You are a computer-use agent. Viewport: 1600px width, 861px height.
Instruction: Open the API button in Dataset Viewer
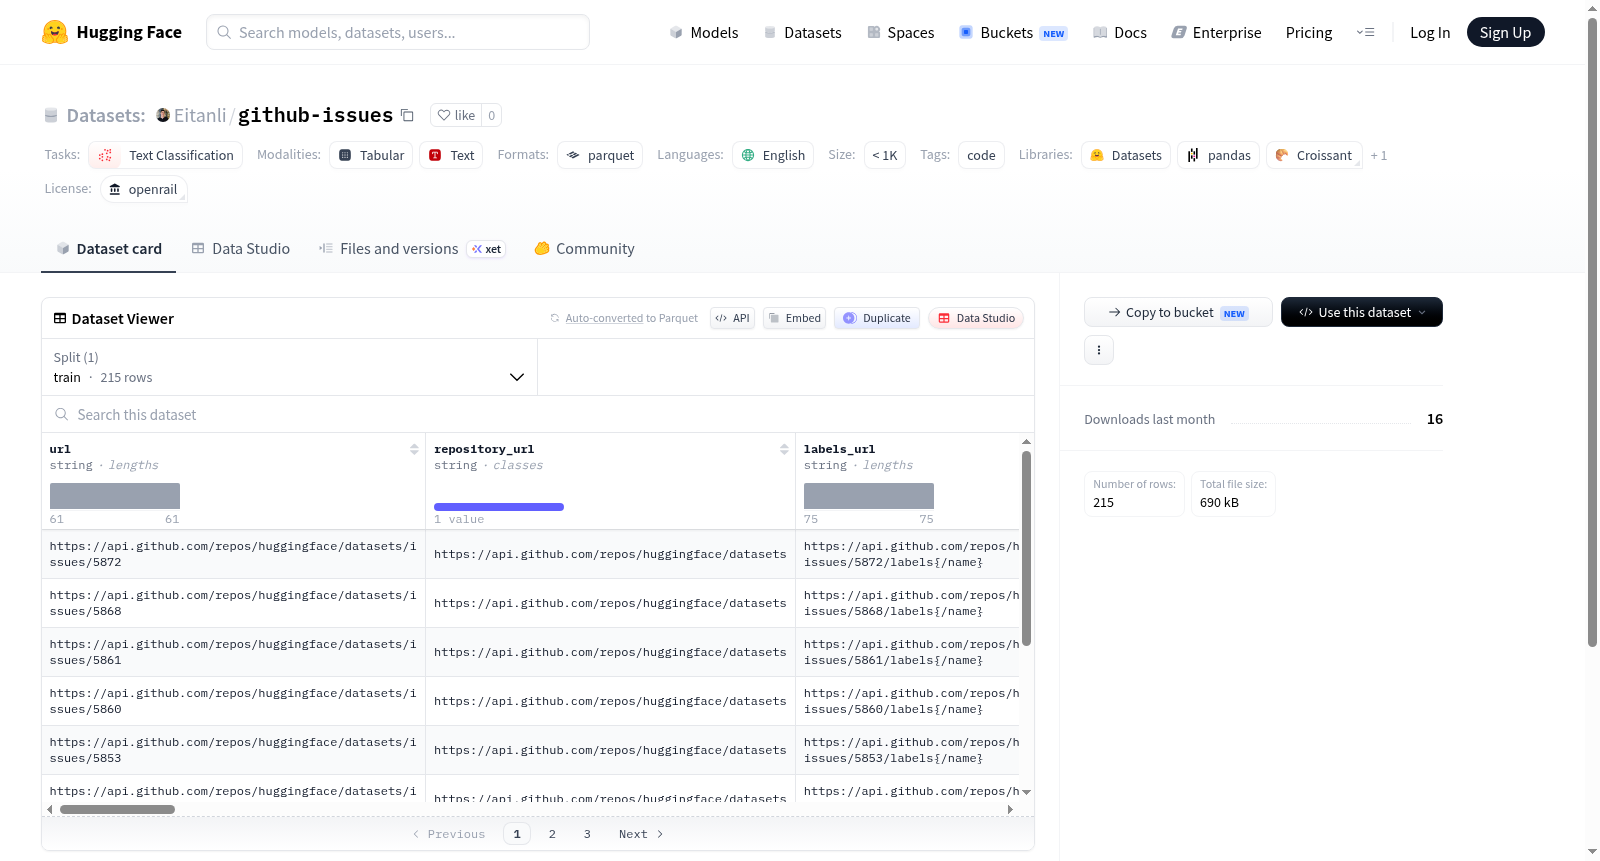732,318
